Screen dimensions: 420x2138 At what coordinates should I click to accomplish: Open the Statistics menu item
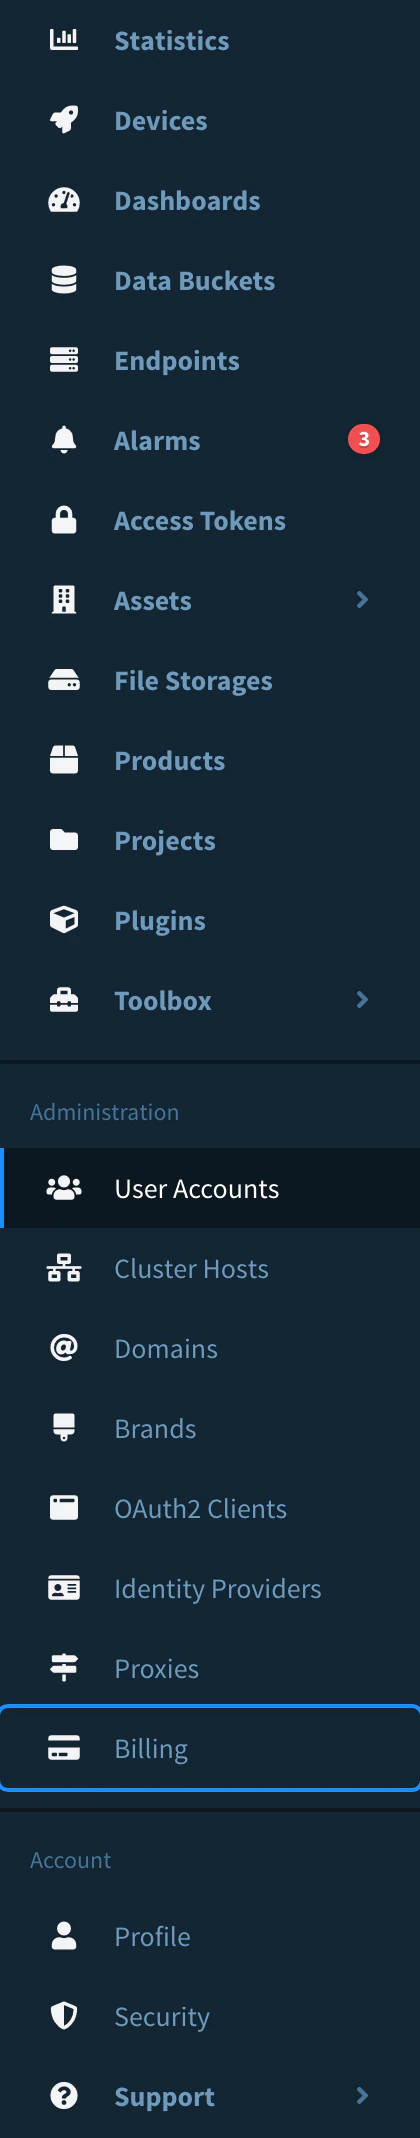coord(210,40)
